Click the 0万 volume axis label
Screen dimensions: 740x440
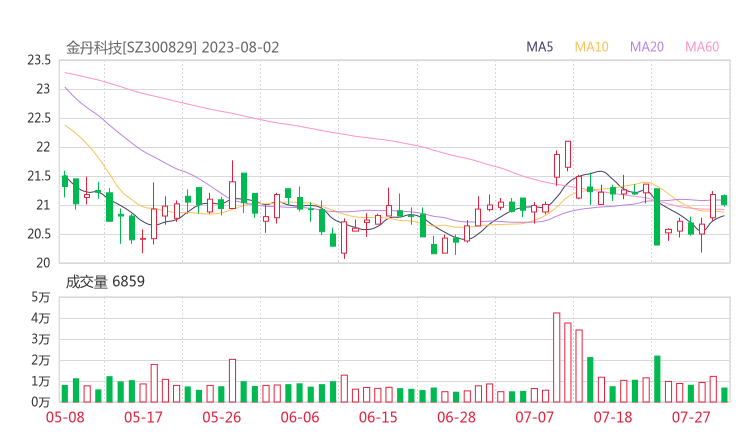[41, 402]
